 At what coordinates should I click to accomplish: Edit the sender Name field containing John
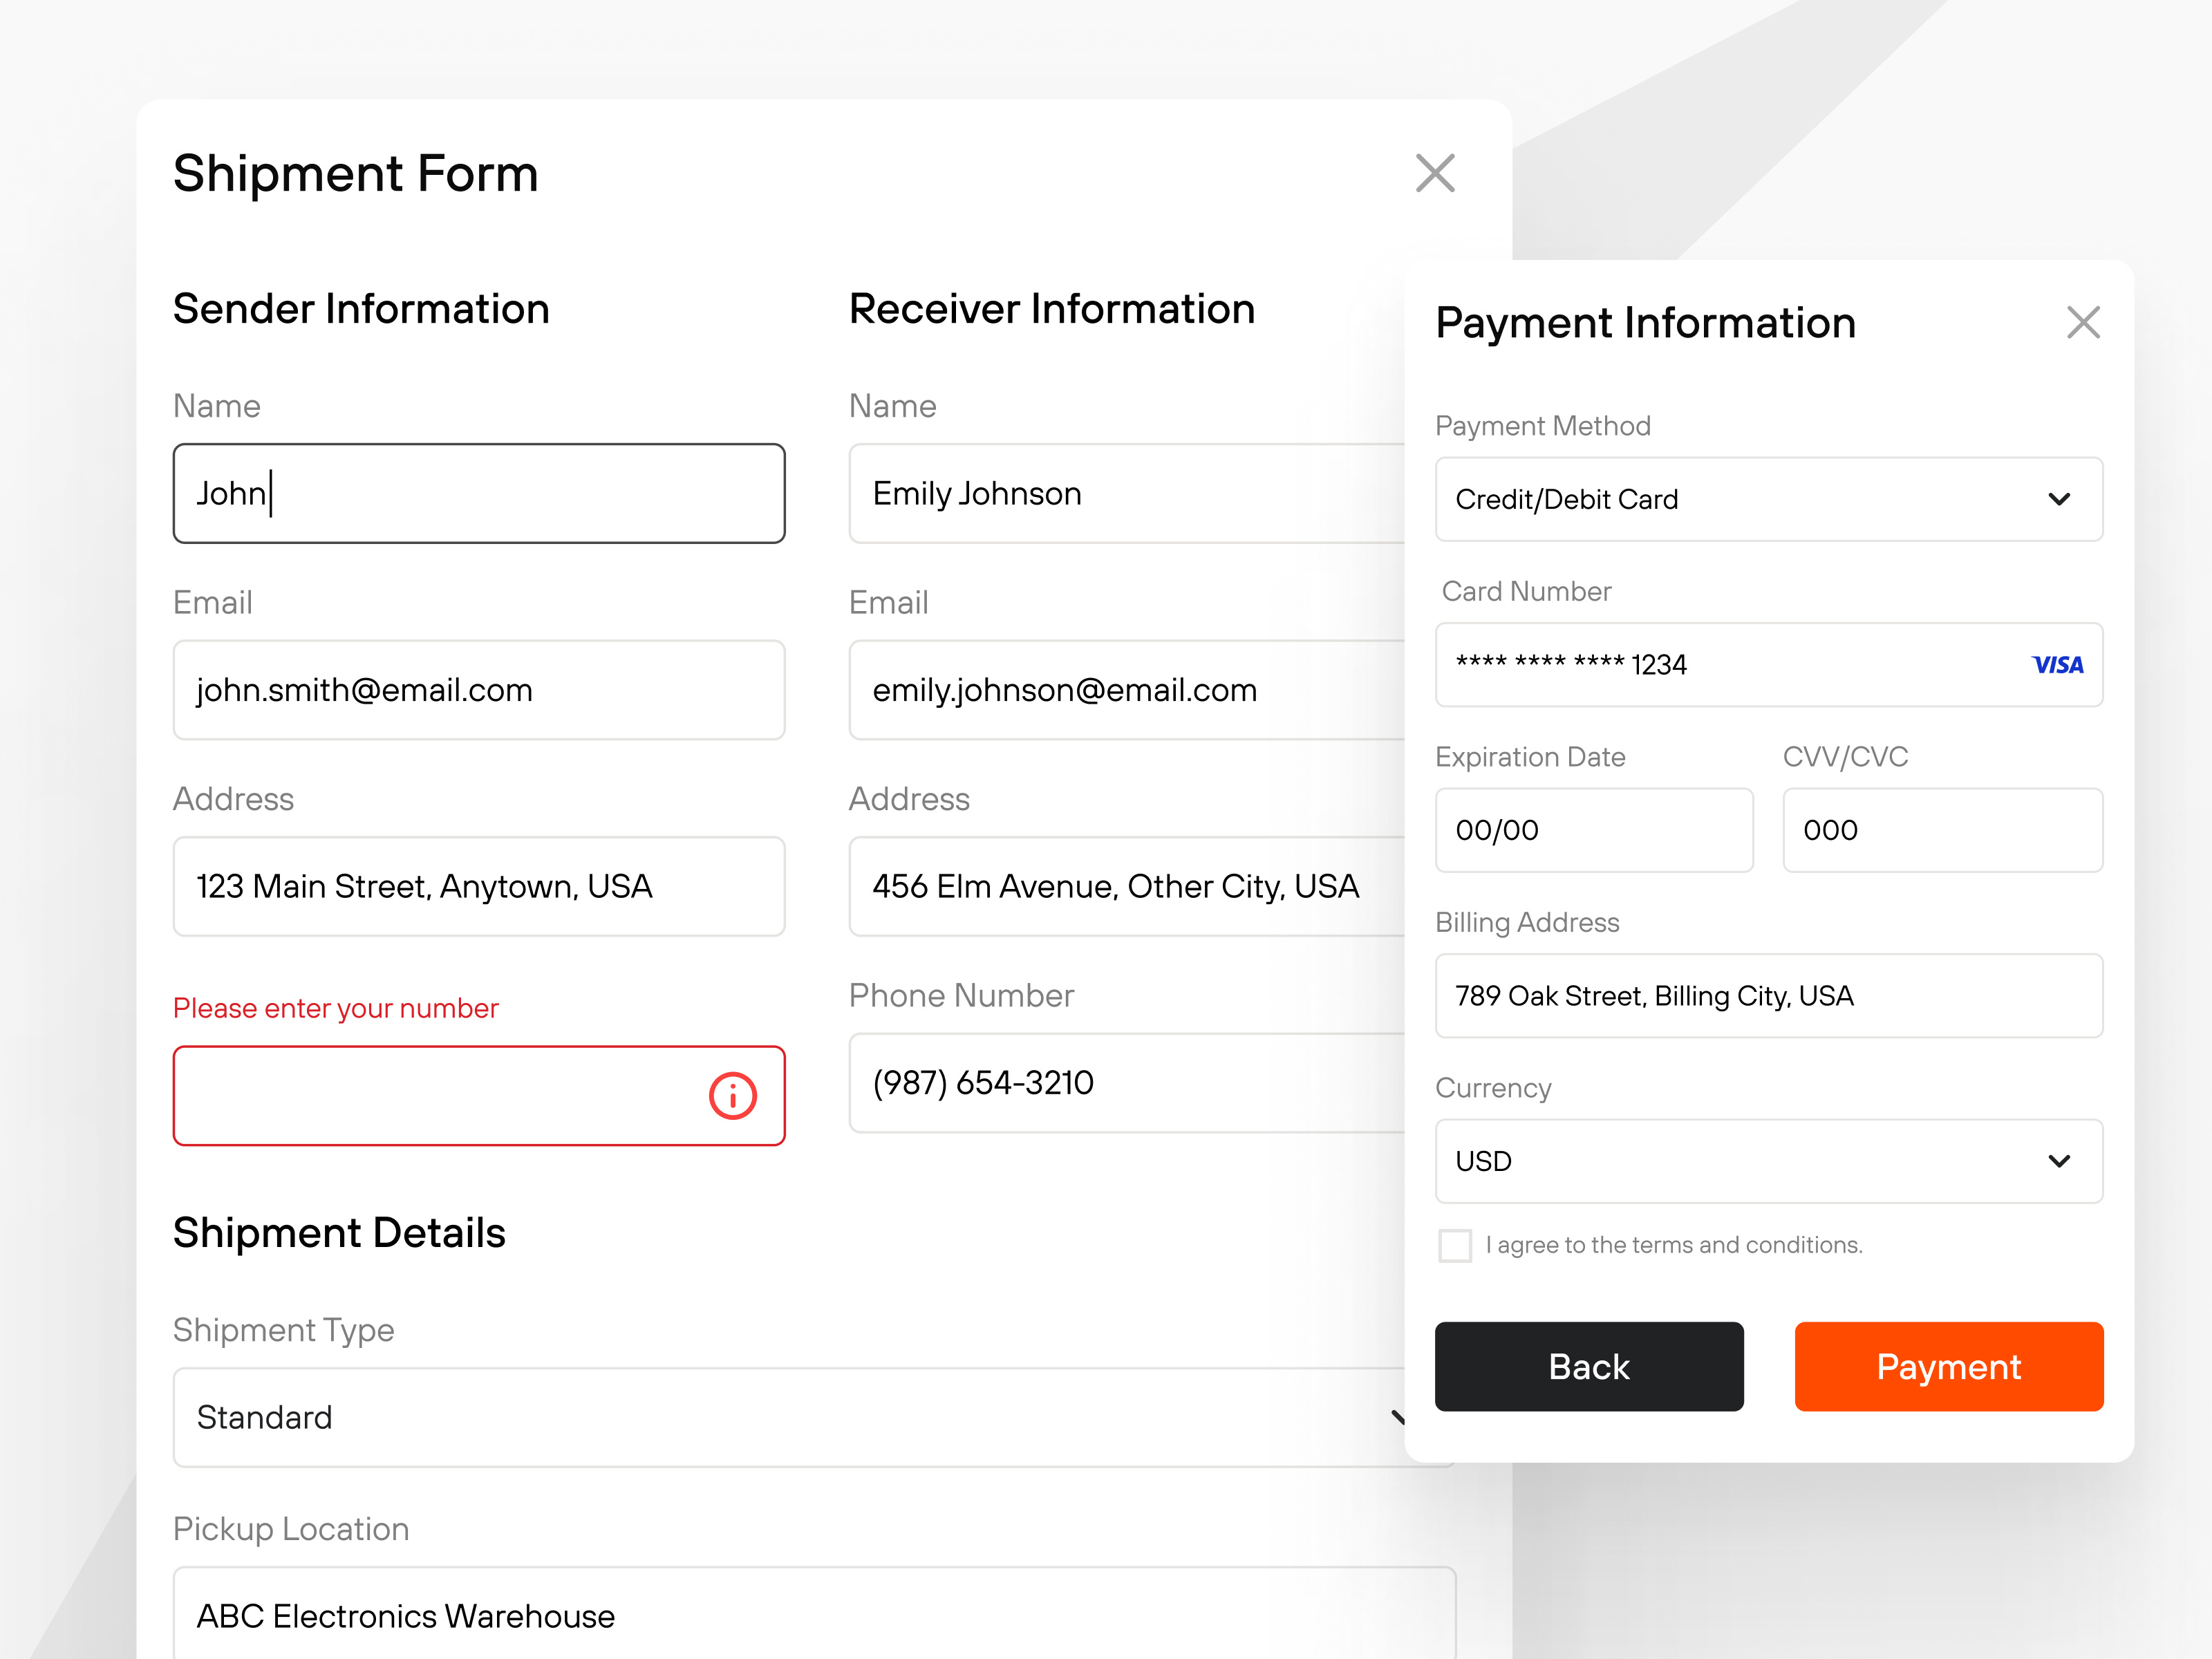[x=479, y=493]
